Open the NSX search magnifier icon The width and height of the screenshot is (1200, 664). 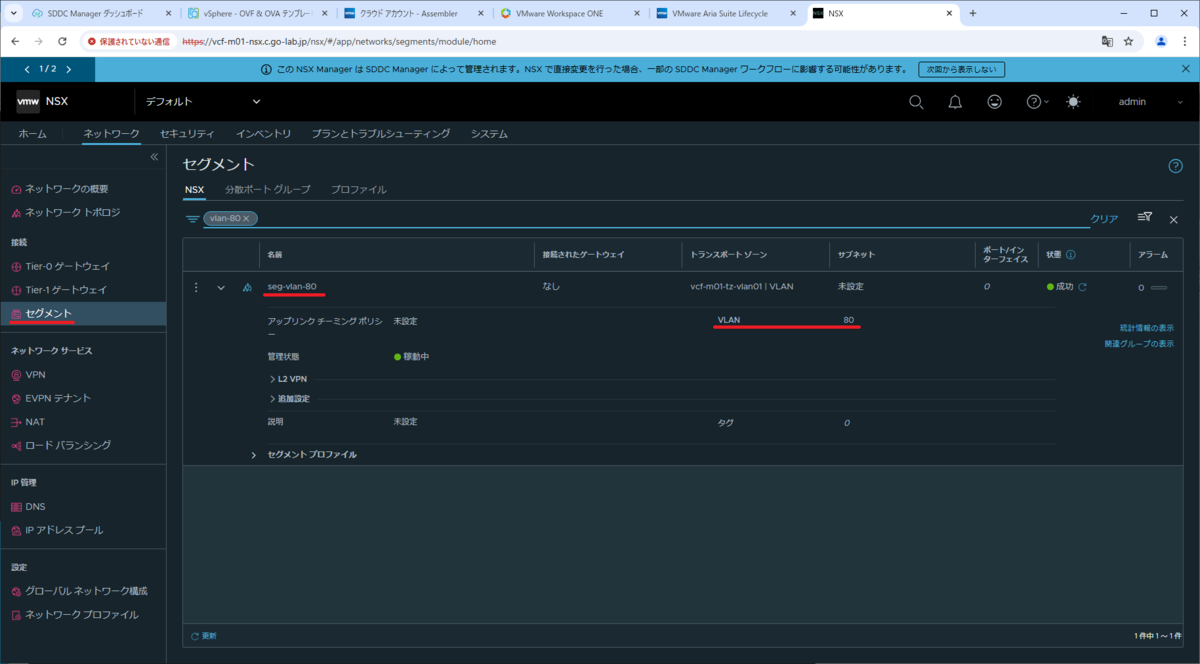tap(916, 102)
